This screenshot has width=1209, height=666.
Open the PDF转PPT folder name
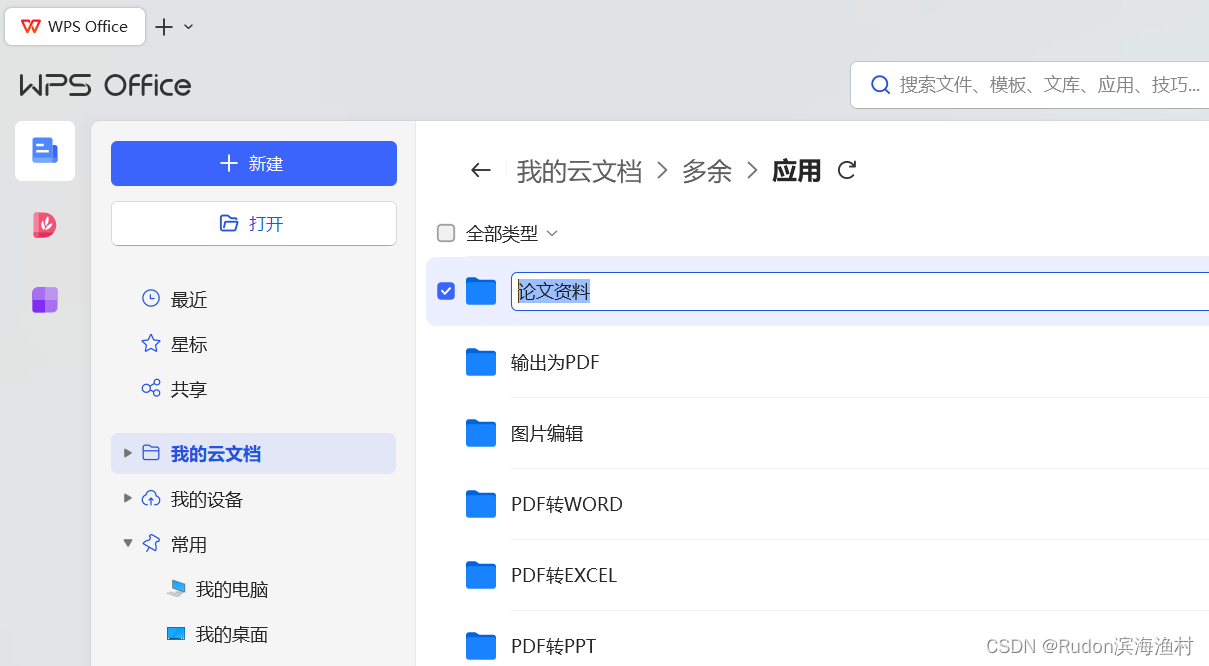(553, 646)
